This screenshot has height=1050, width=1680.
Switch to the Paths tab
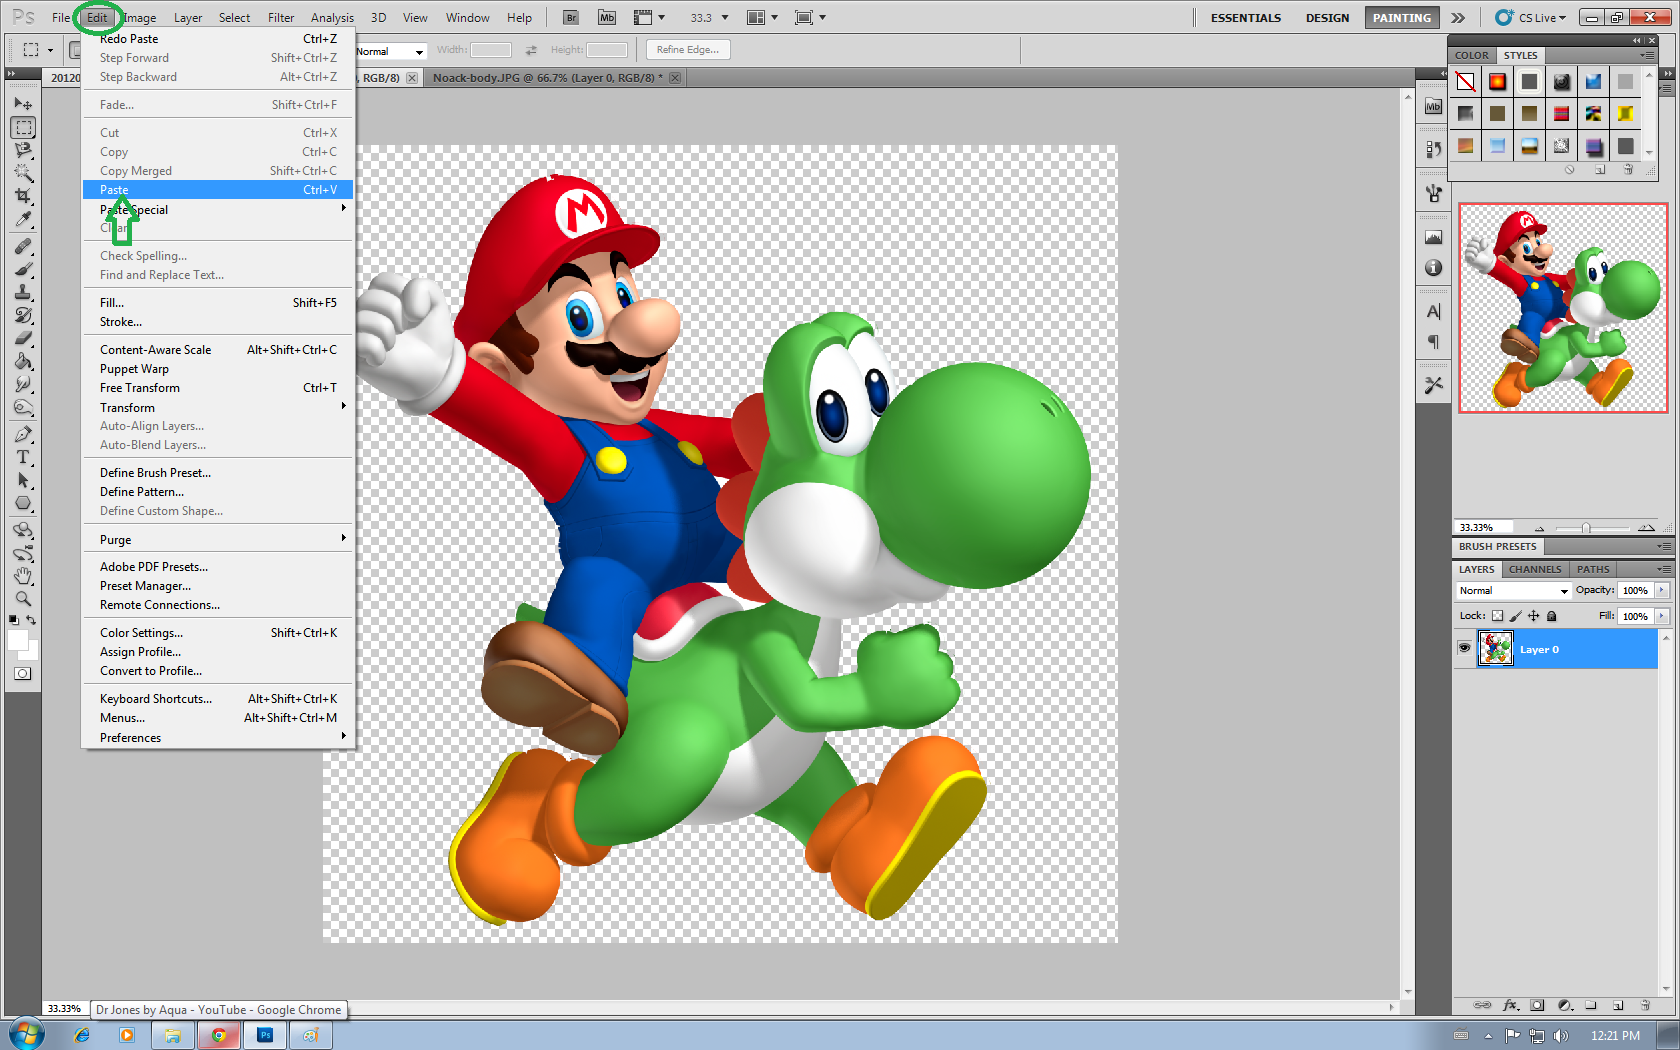coord(1592,569)
